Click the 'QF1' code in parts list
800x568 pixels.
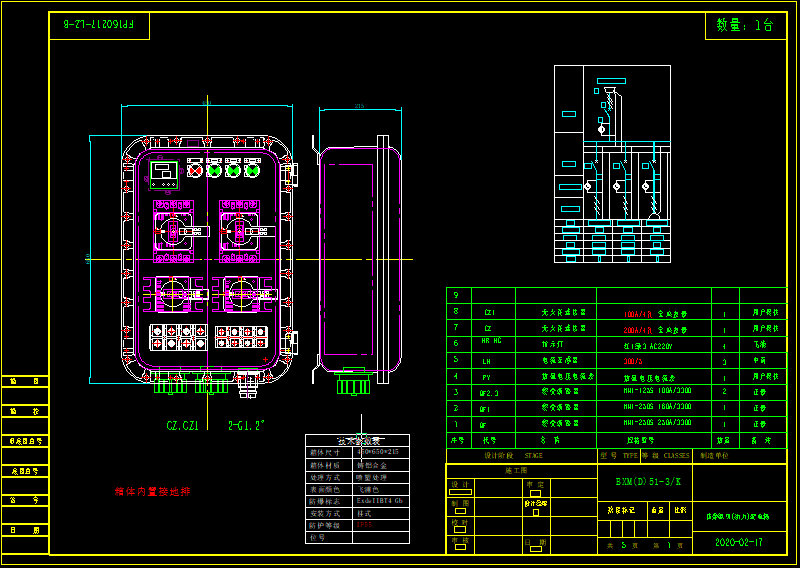point(484,409)
